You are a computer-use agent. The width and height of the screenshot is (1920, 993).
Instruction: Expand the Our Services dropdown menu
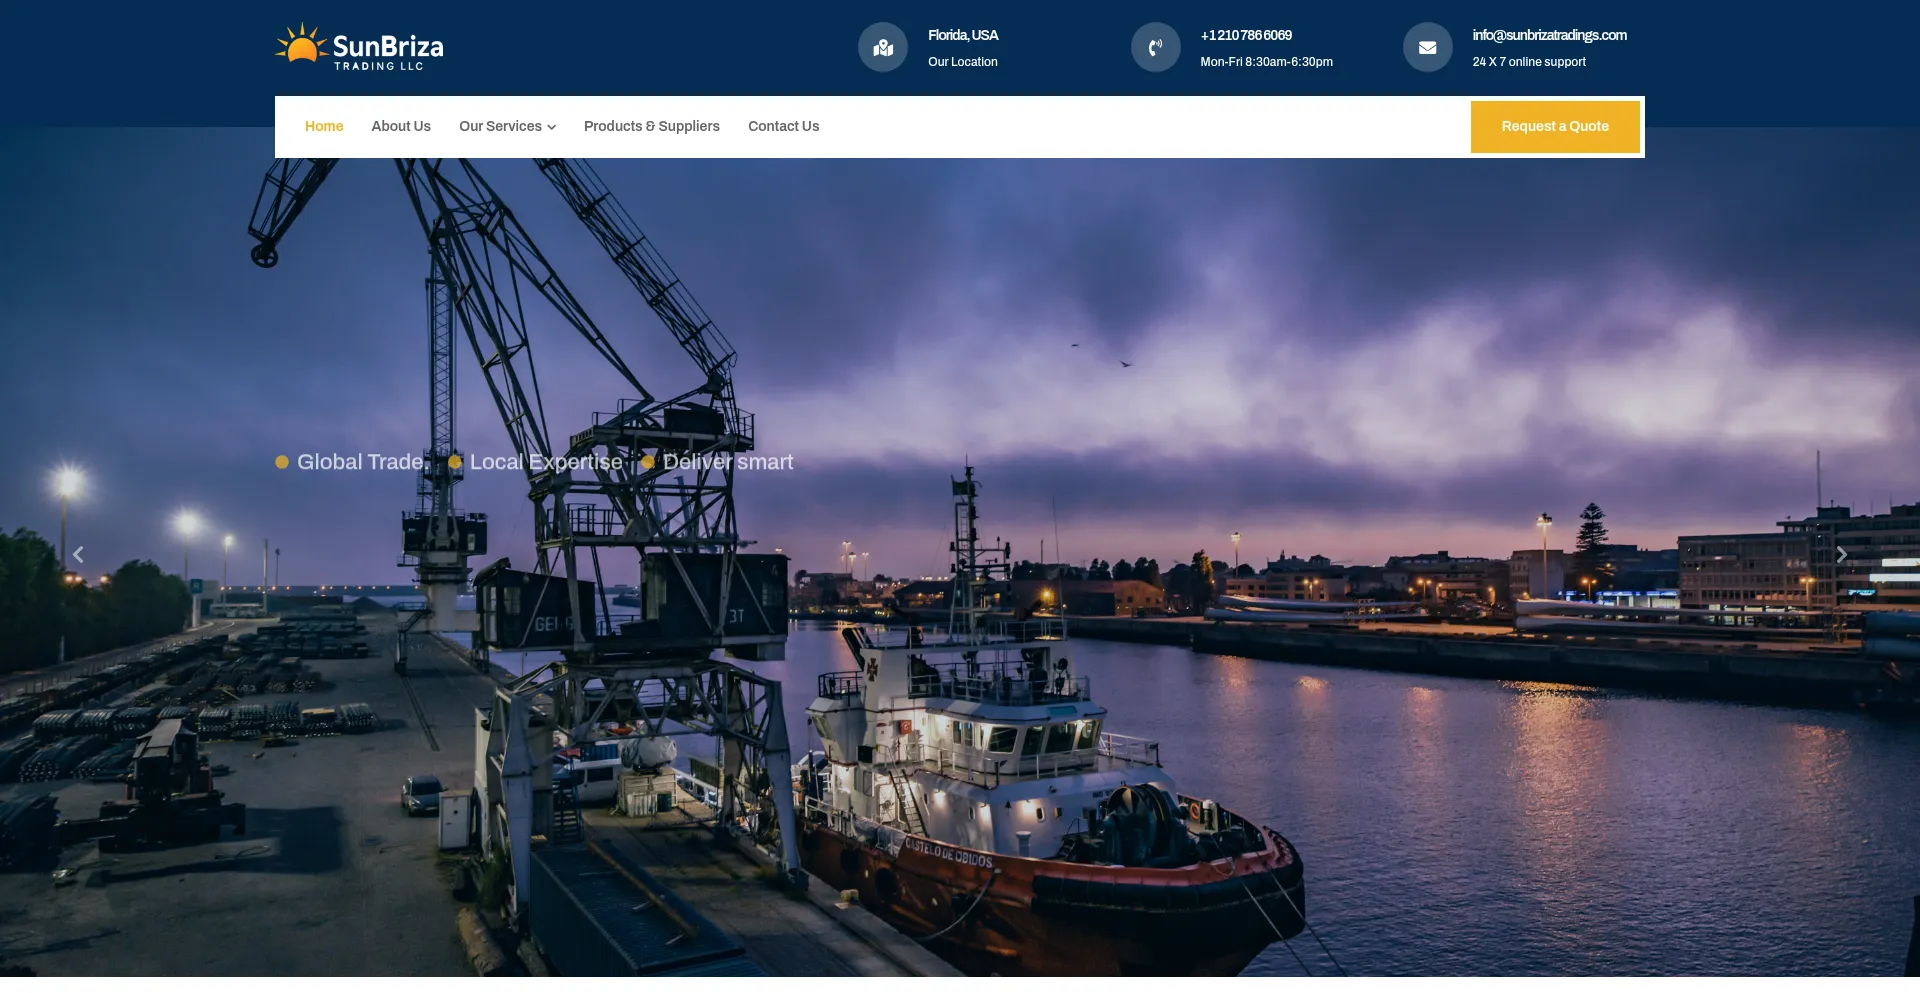tap(507, 127)
